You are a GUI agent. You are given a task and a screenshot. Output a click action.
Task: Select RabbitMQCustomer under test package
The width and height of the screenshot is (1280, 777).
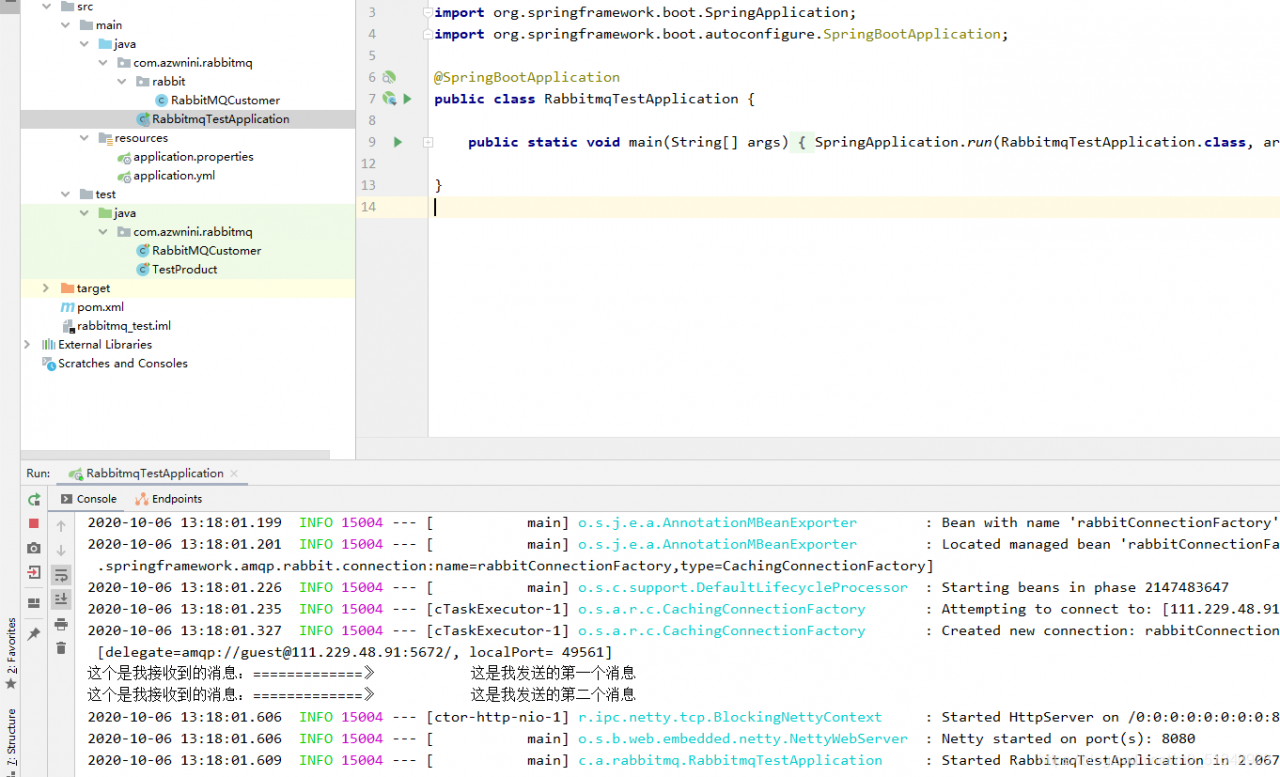click(206, 251)
